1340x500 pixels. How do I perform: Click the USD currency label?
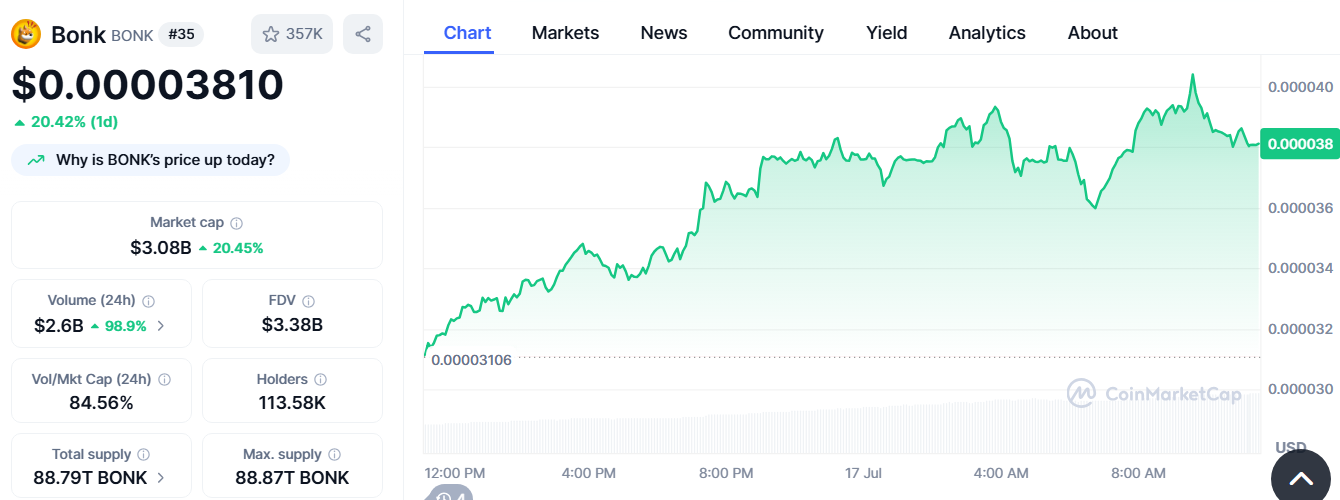pyautogui.click(x=1291, y=447)
